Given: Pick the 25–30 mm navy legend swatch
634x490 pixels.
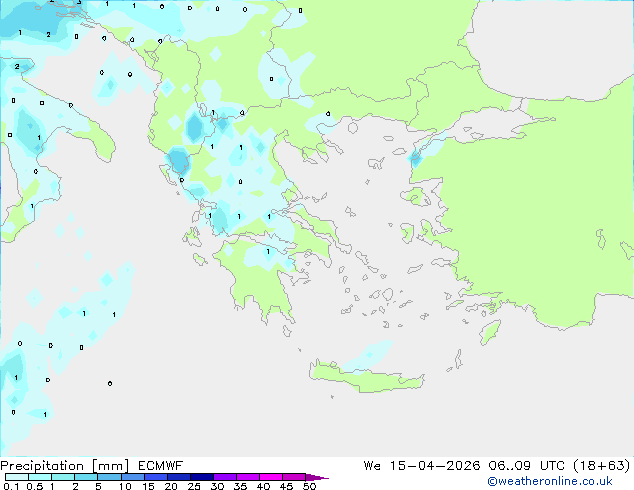Looking at the screenshot, I should [x=201, y=477].
